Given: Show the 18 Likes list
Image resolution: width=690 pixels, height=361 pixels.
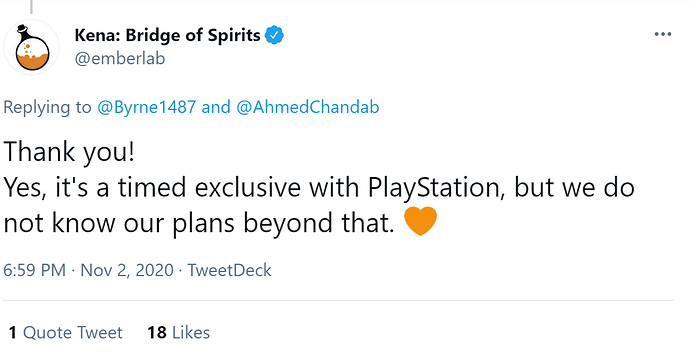Looking at the screenshot, I should [178, 332].
